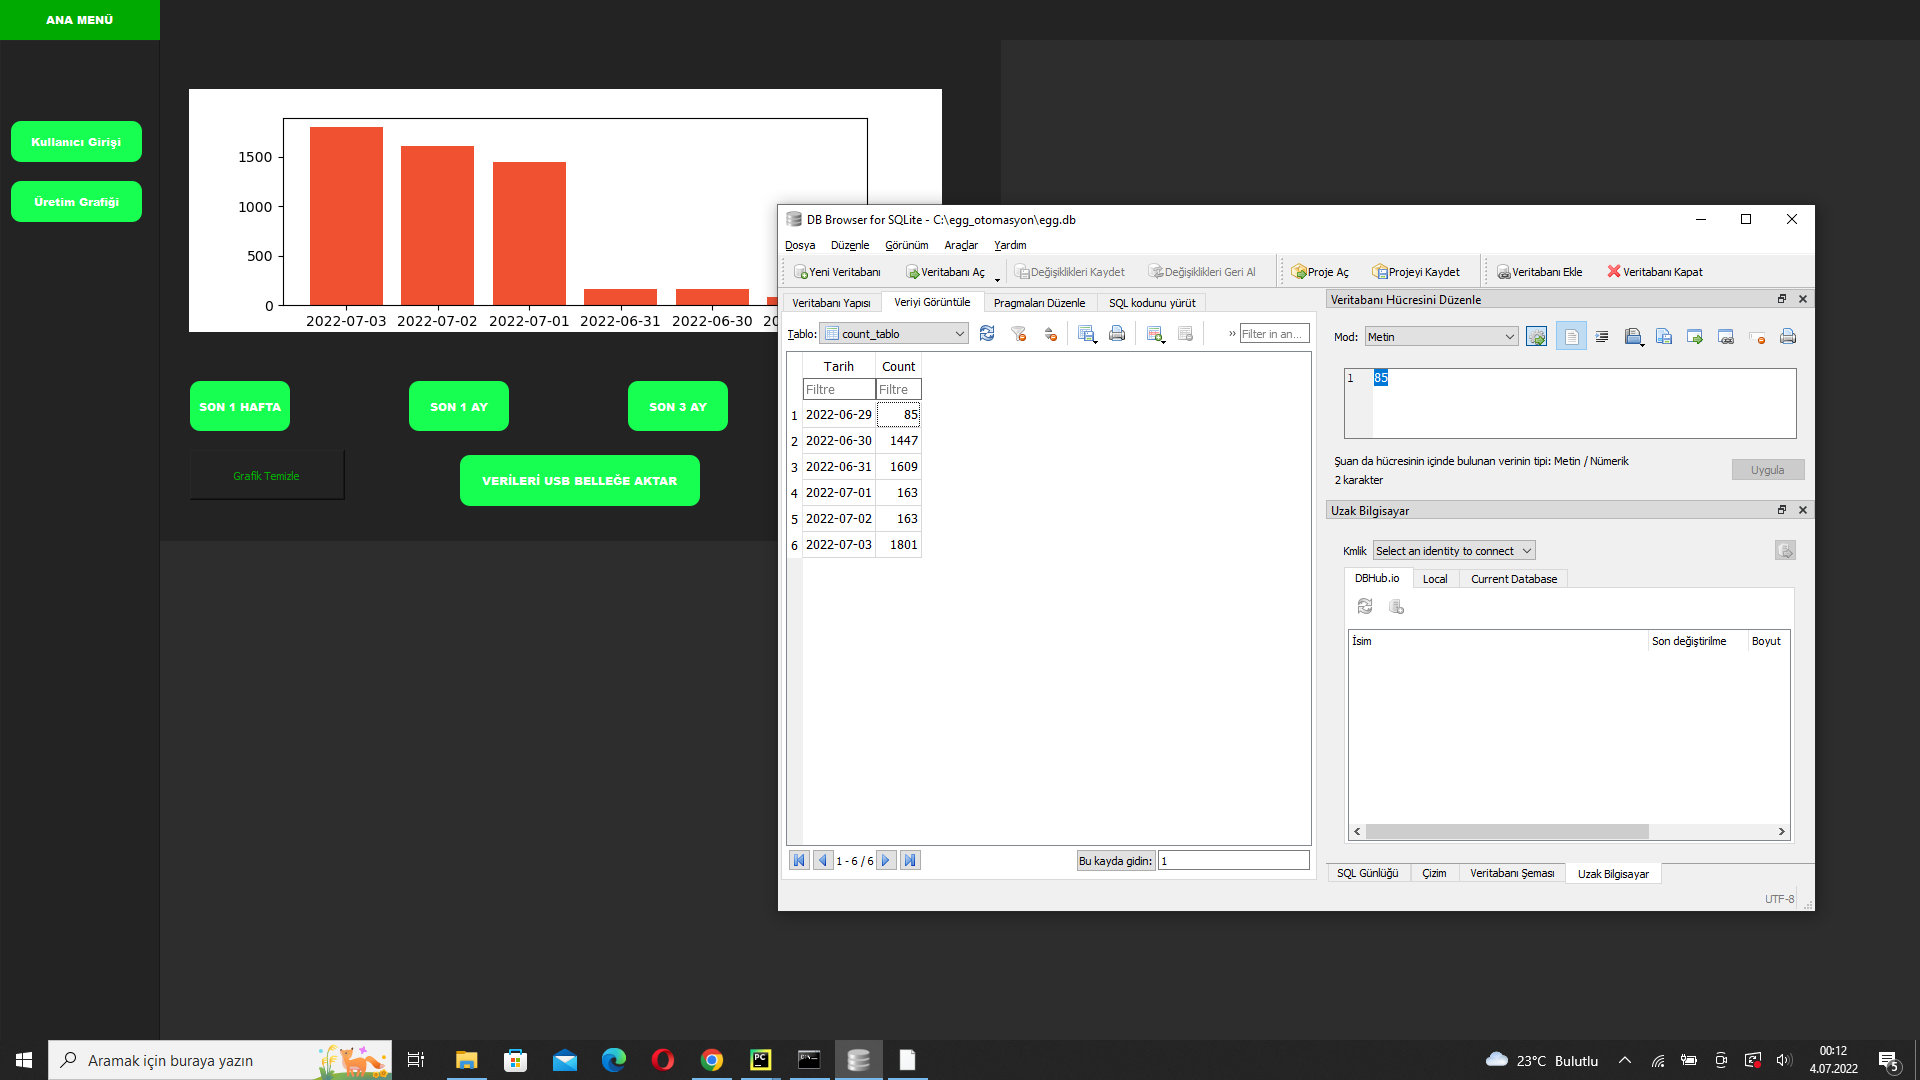Switch to Çizim bottom tab
This screenshot has height=1080, width=1920.
click(1434, 874)
